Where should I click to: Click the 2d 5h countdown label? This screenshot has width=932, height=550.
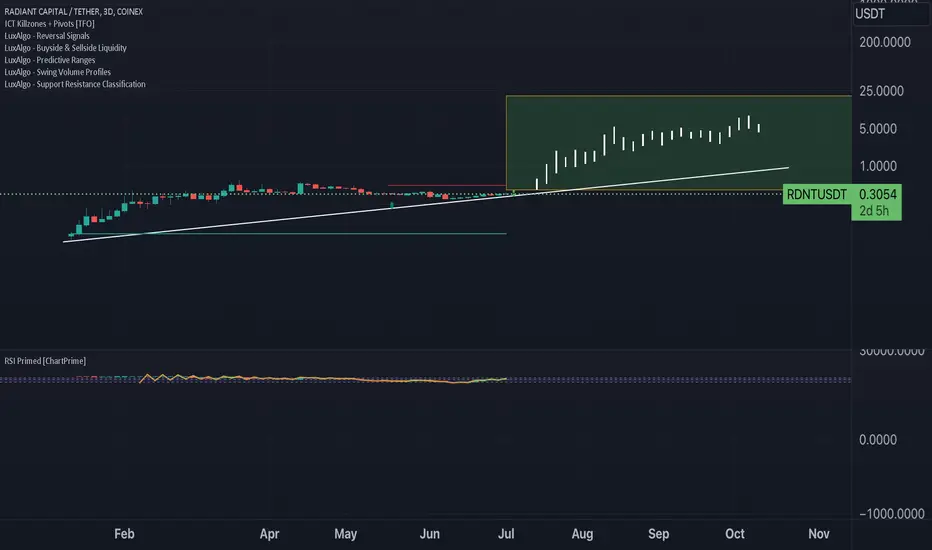(874, 211)
